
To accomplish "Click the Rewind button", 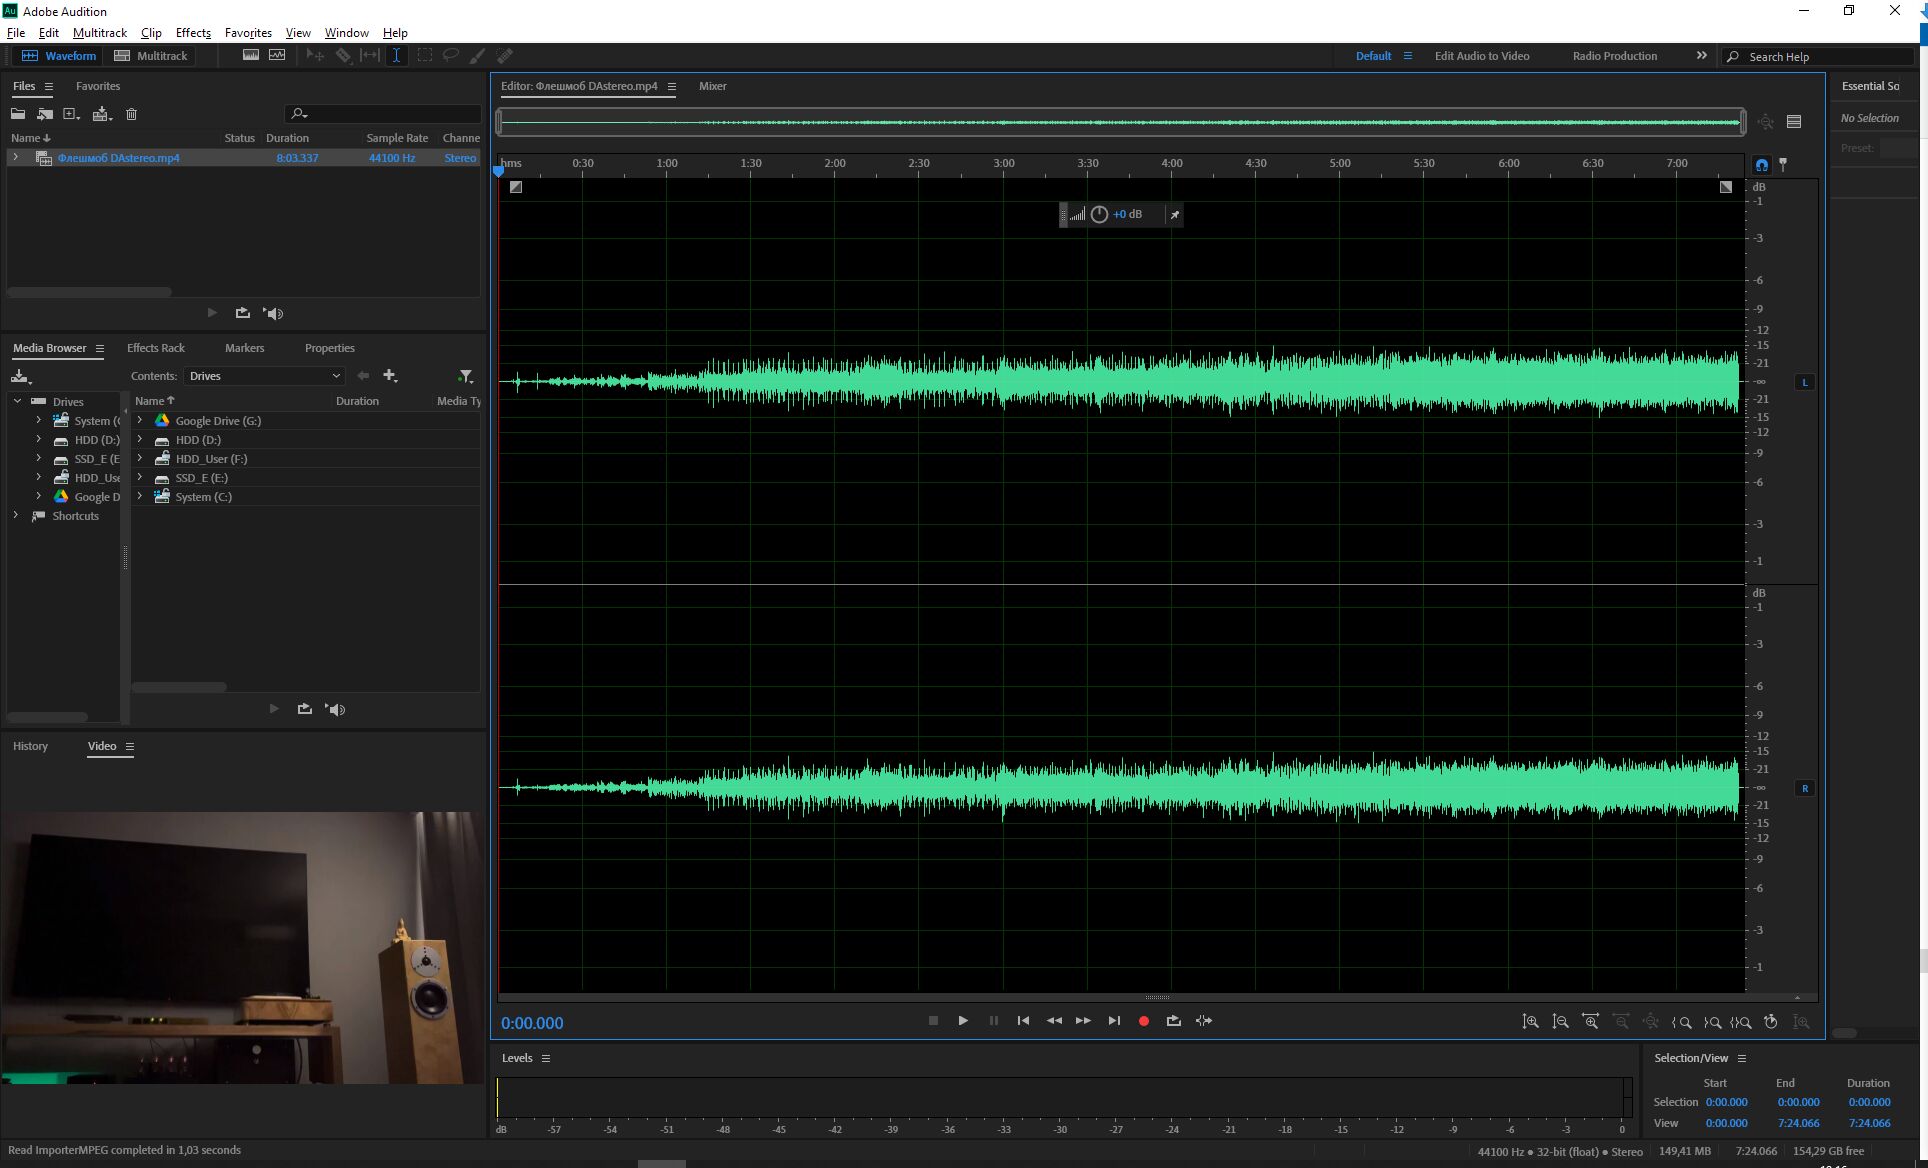I will [x=1054, y=1021].
